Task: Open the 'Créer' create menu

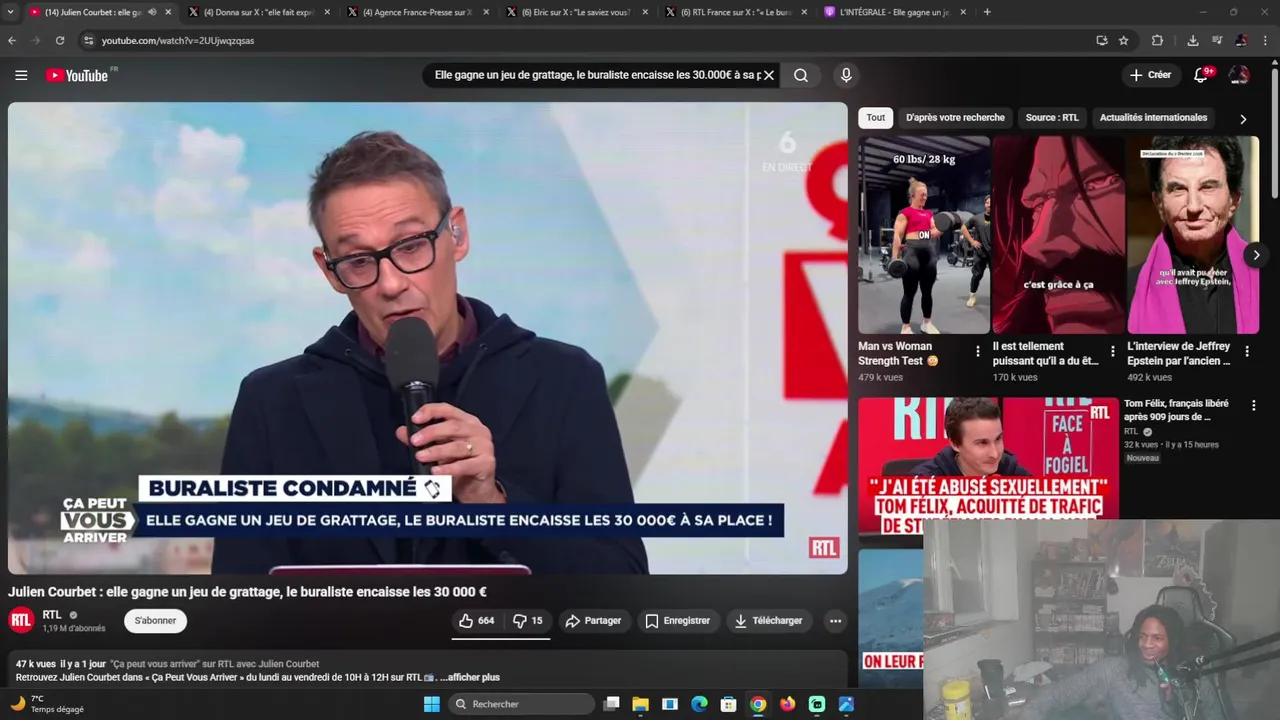Action: [x=1150, y=75]
